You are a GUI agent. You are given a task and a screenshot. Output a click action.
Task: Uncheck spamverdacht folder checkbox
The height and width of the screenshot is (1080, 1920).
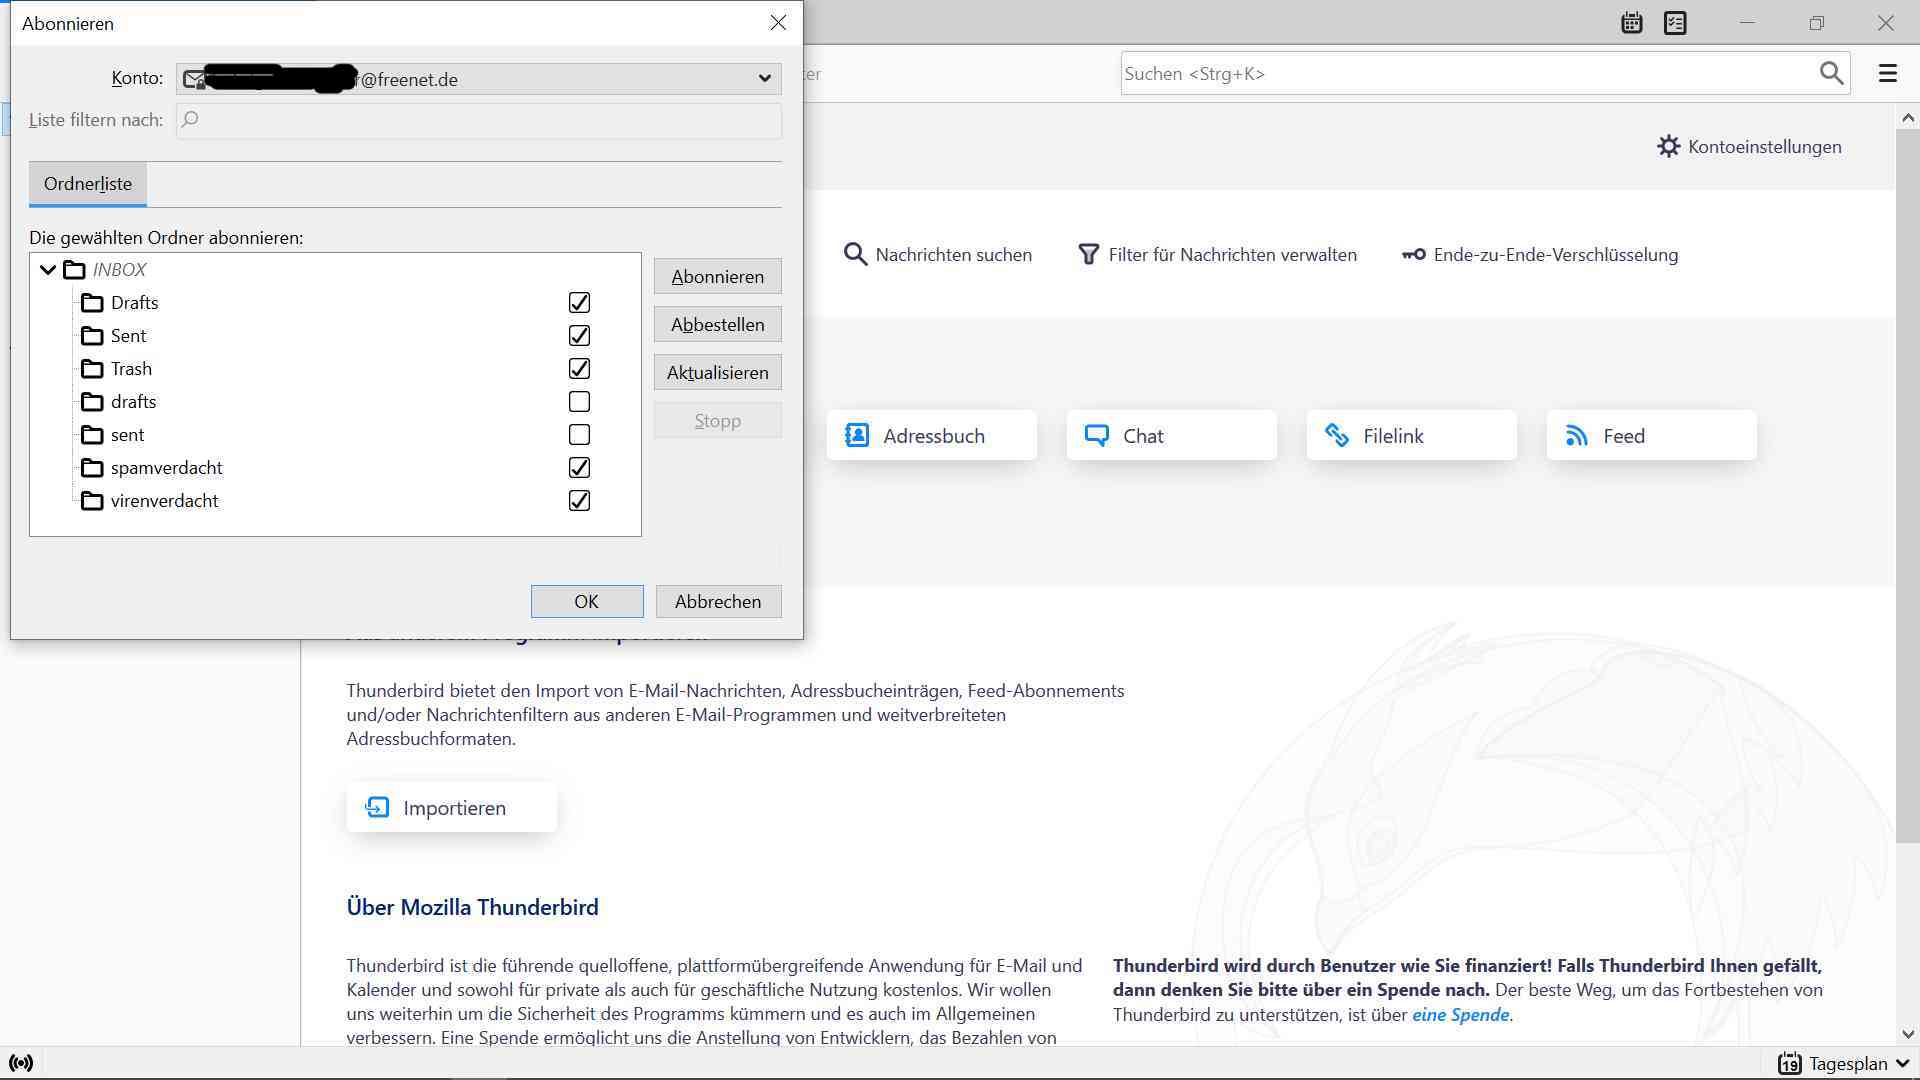(x=579, y=468)
